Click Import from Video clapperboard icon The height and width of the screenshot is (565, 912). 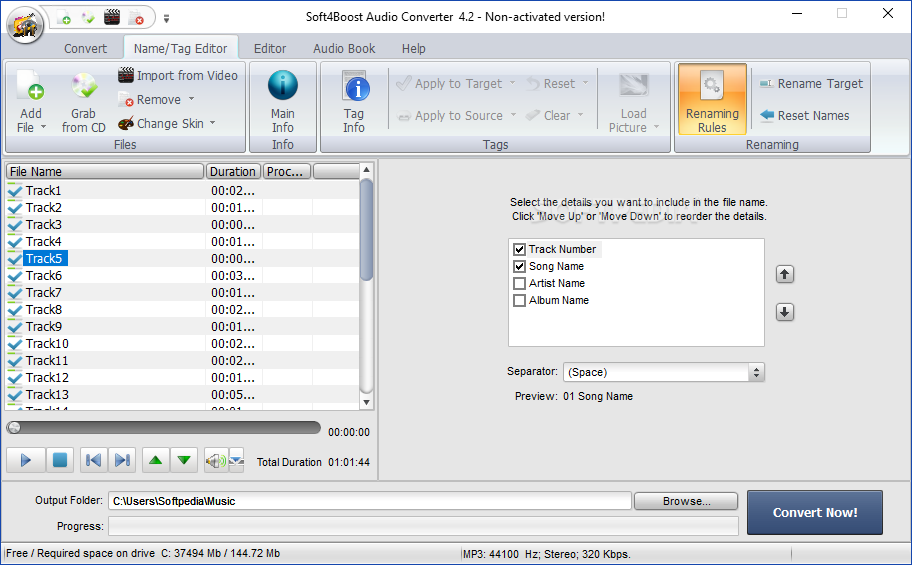point(126,75)
